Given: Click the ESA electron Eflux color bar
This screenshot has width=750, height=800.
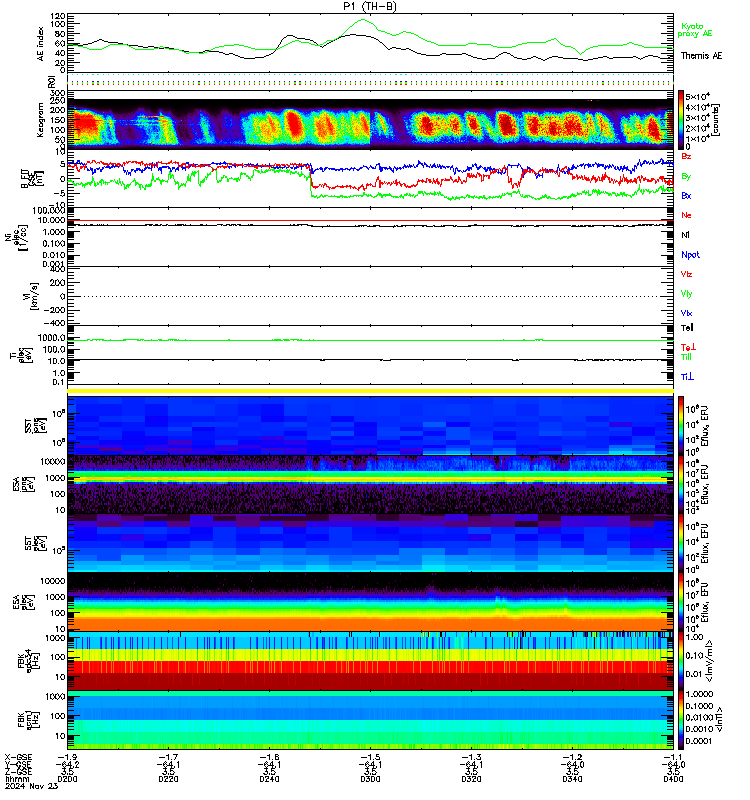Looking at the screenshot, I should click(681, 602).
